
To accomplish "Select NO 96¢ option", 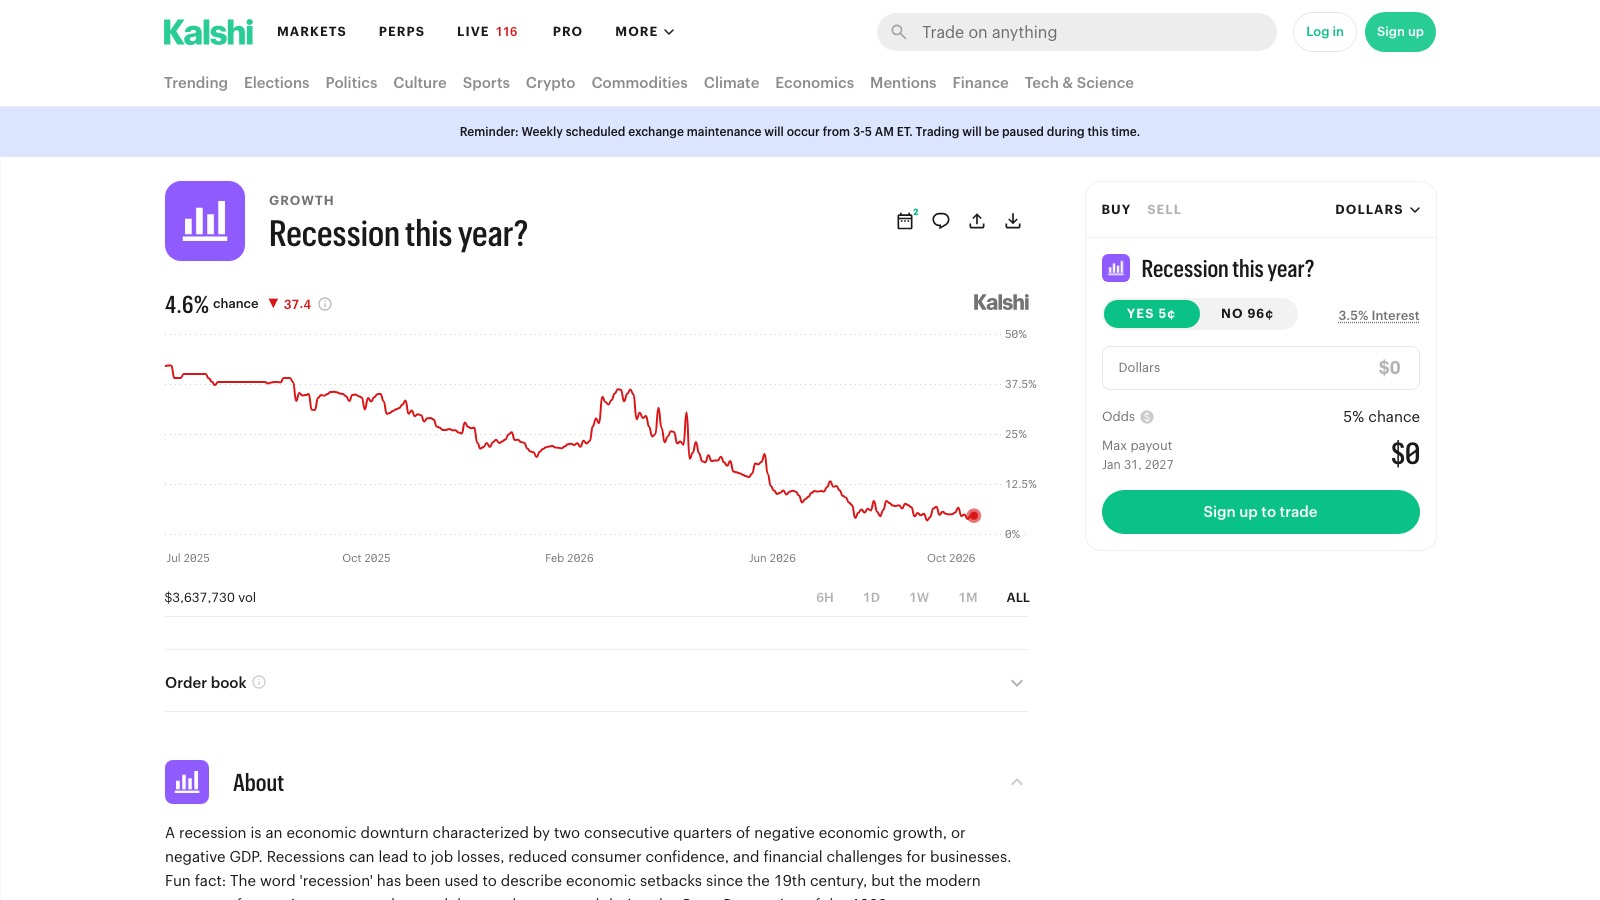I will [1247, 314].
